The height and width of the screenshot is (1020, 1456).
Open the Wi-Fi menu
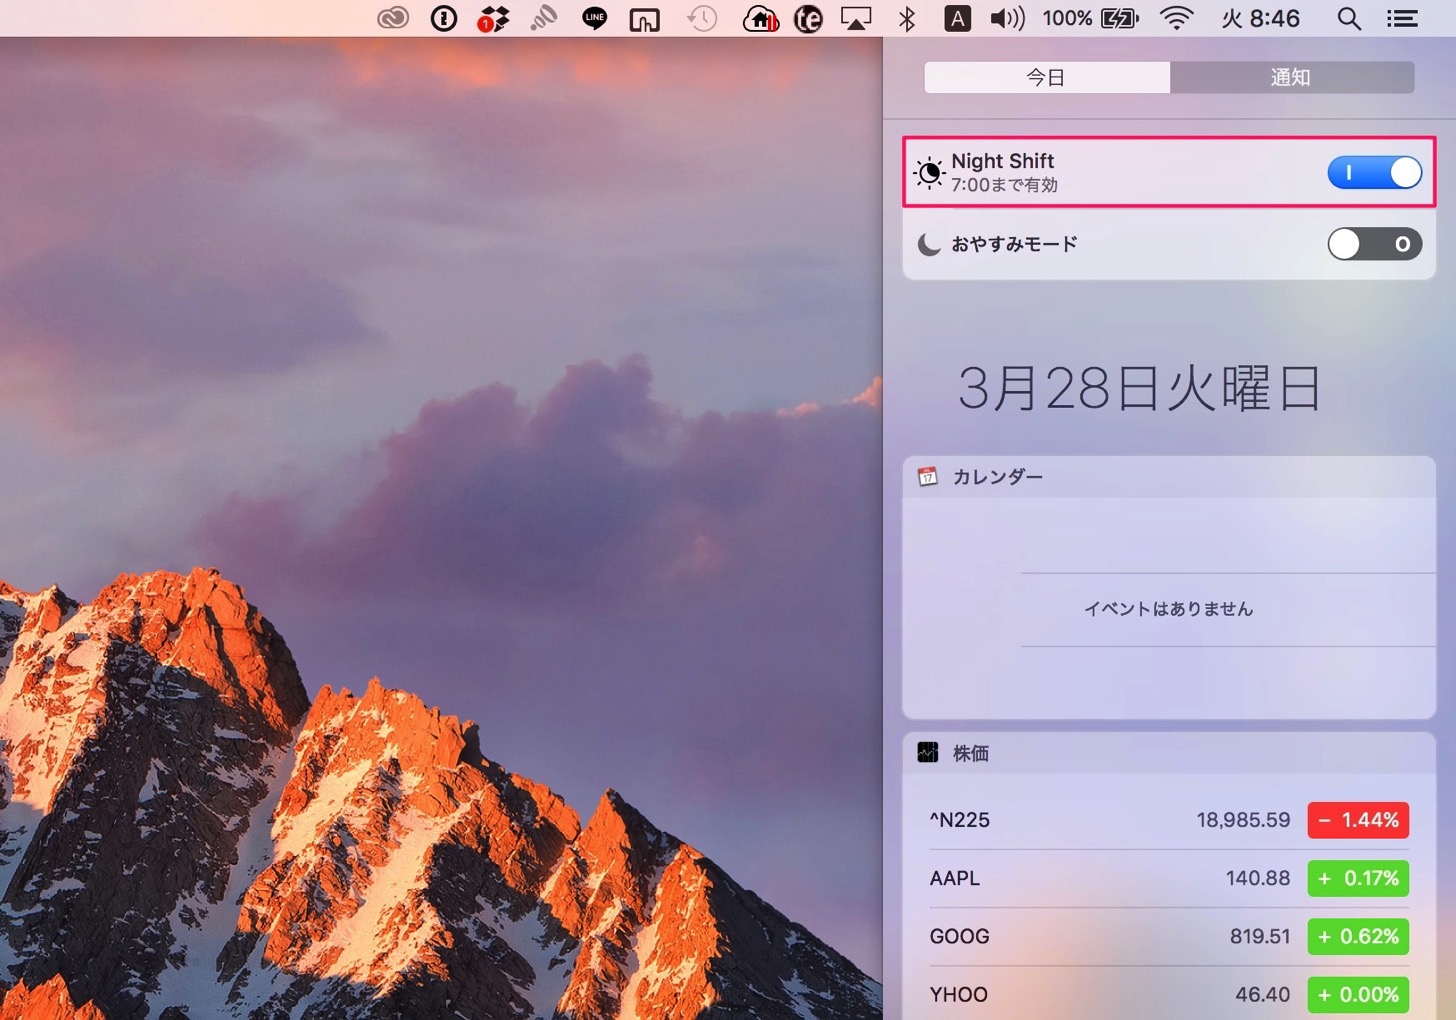click(1177, 18)
